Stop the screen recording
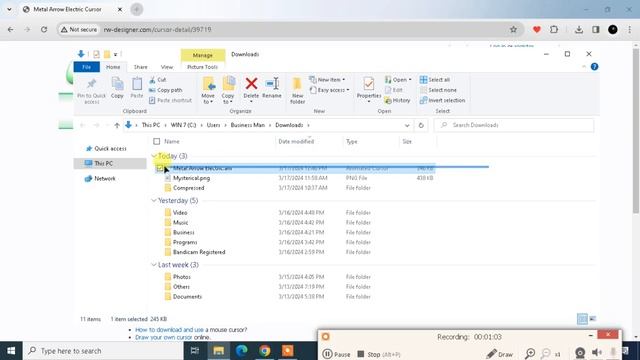This screenshot has width=640, height=360. pyautogui.click(x=379, y=354)
